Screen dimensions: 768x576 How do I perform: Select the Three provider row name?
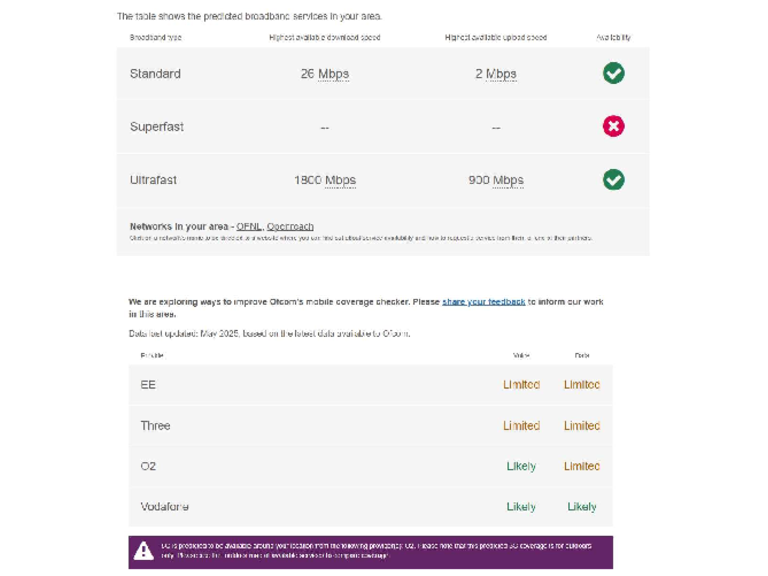(x=155, y=426)
